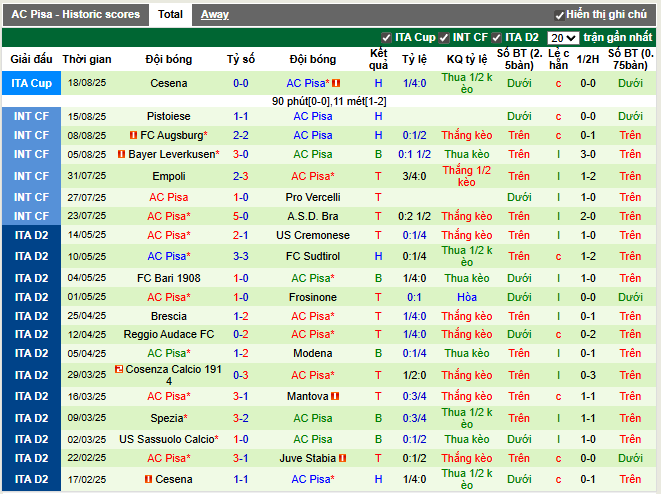Click the 'Tỷ số' column header
Screen dimensions: 661x494
(x=241, y=59)
